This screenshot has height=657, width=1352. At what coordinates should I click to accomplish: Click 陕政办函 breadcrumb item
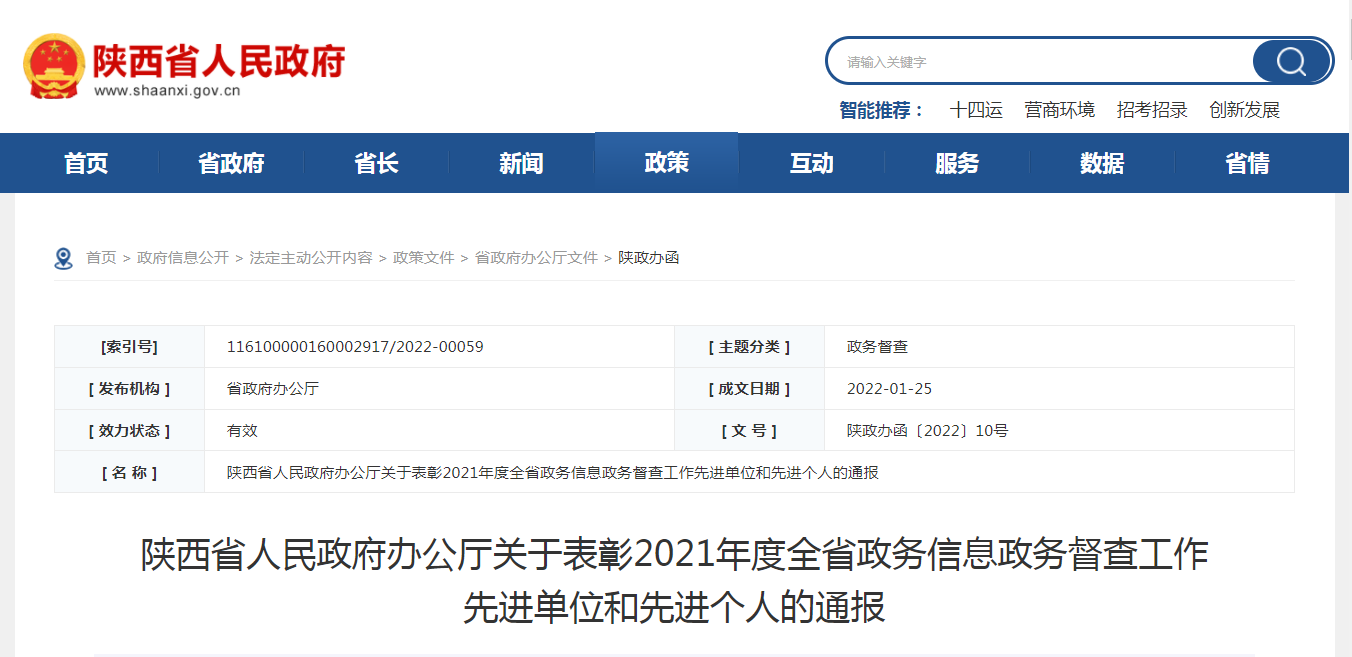649,258
